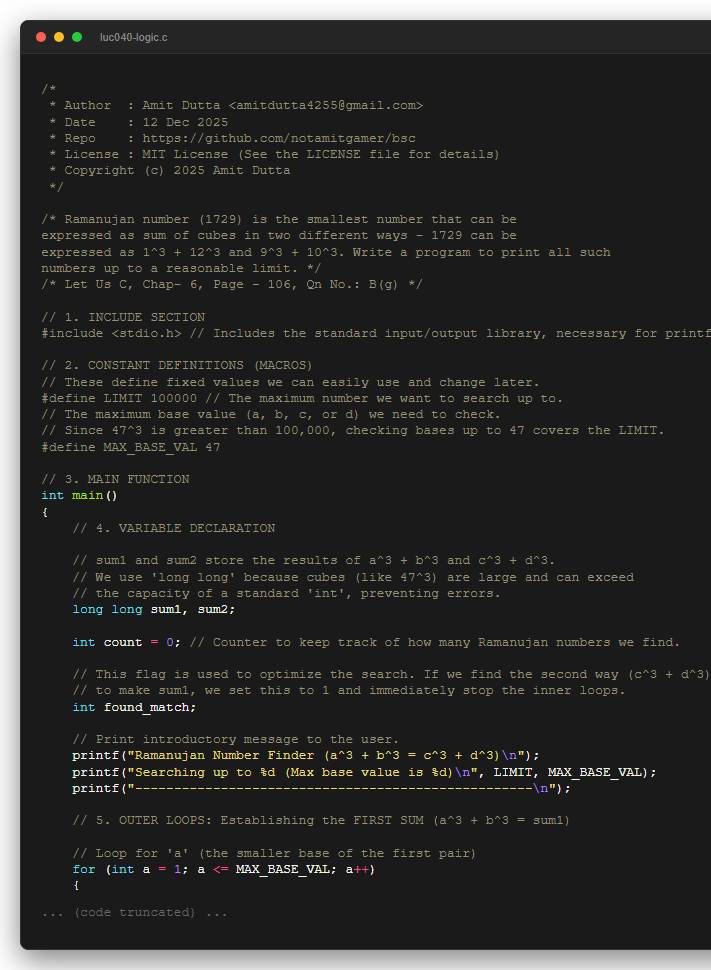Click the MIT License comment line
Viewport: 711px width, 970px height.
(x=274, y=154)
